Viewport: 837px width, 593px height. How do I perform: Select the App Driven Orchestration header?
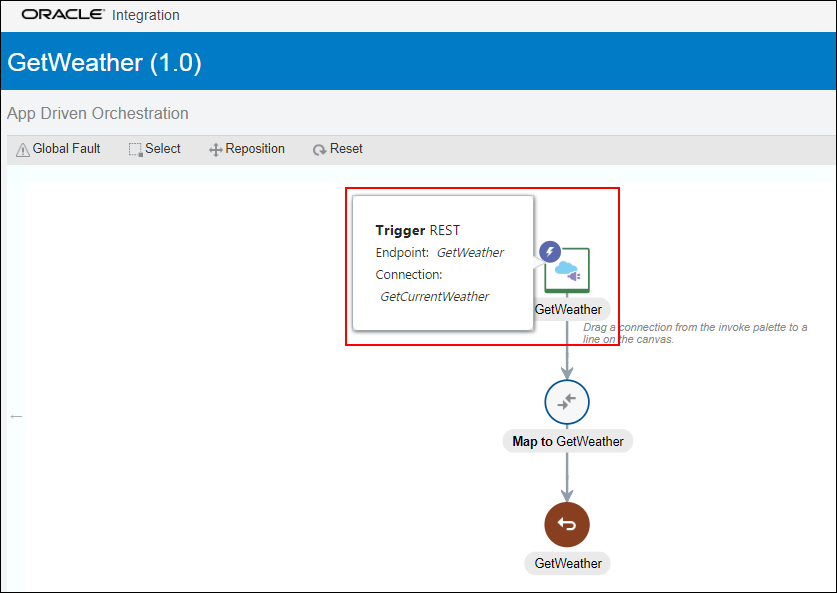pos(97,113)
